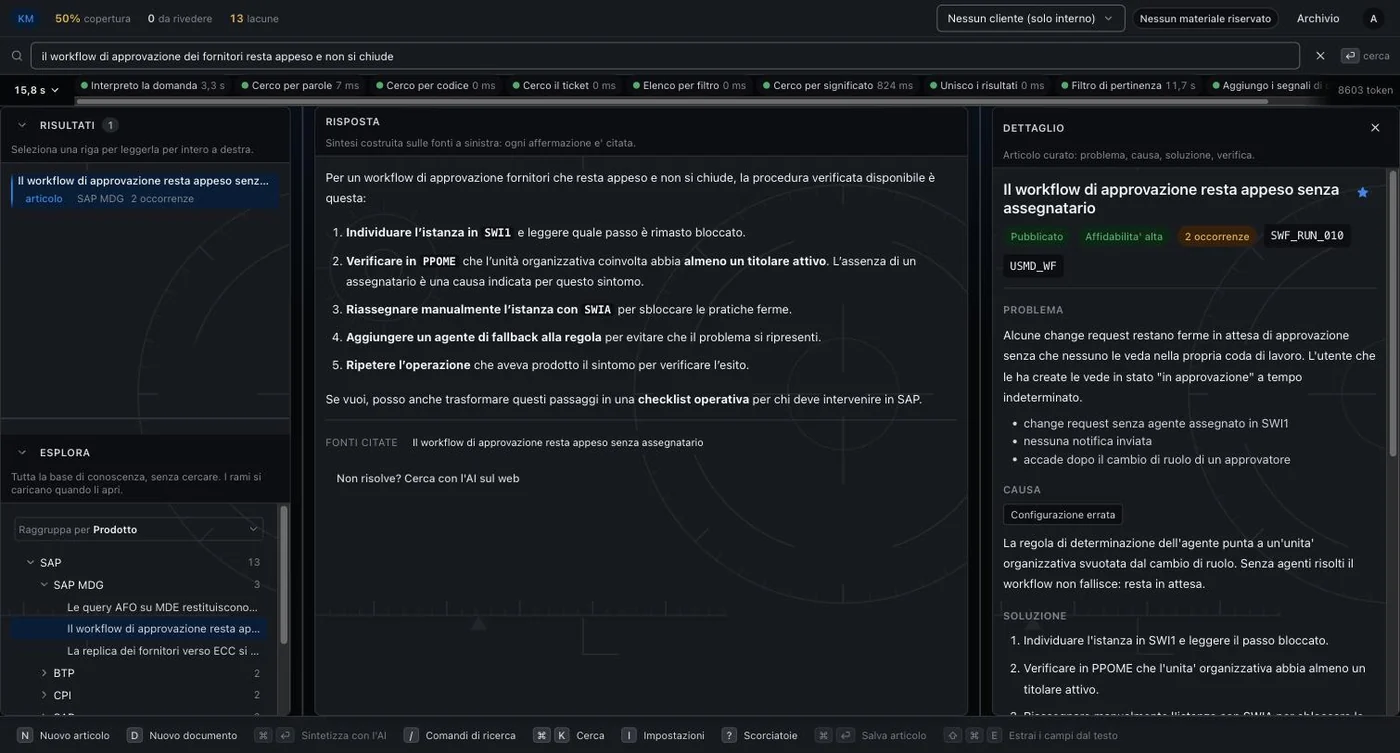
Task: Click the '2 occorrenze' badge in Dettaglio
Action: [x=1217, y=236]
